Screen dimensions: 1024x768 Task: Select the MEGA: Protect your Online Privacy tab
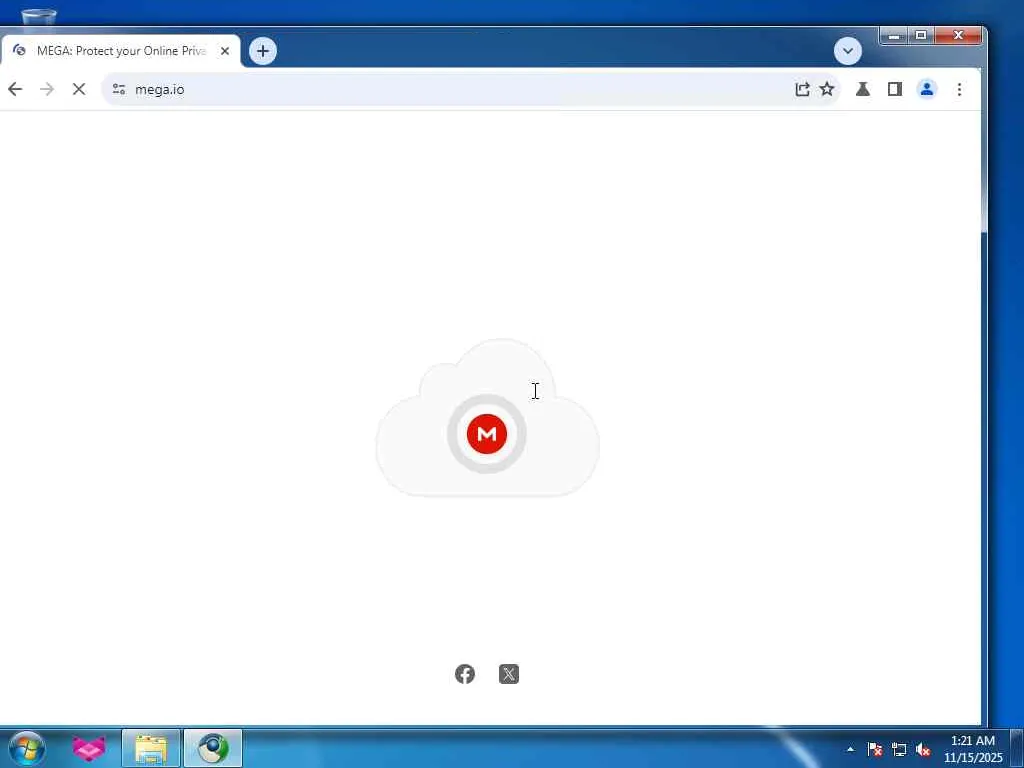point(120,51)
